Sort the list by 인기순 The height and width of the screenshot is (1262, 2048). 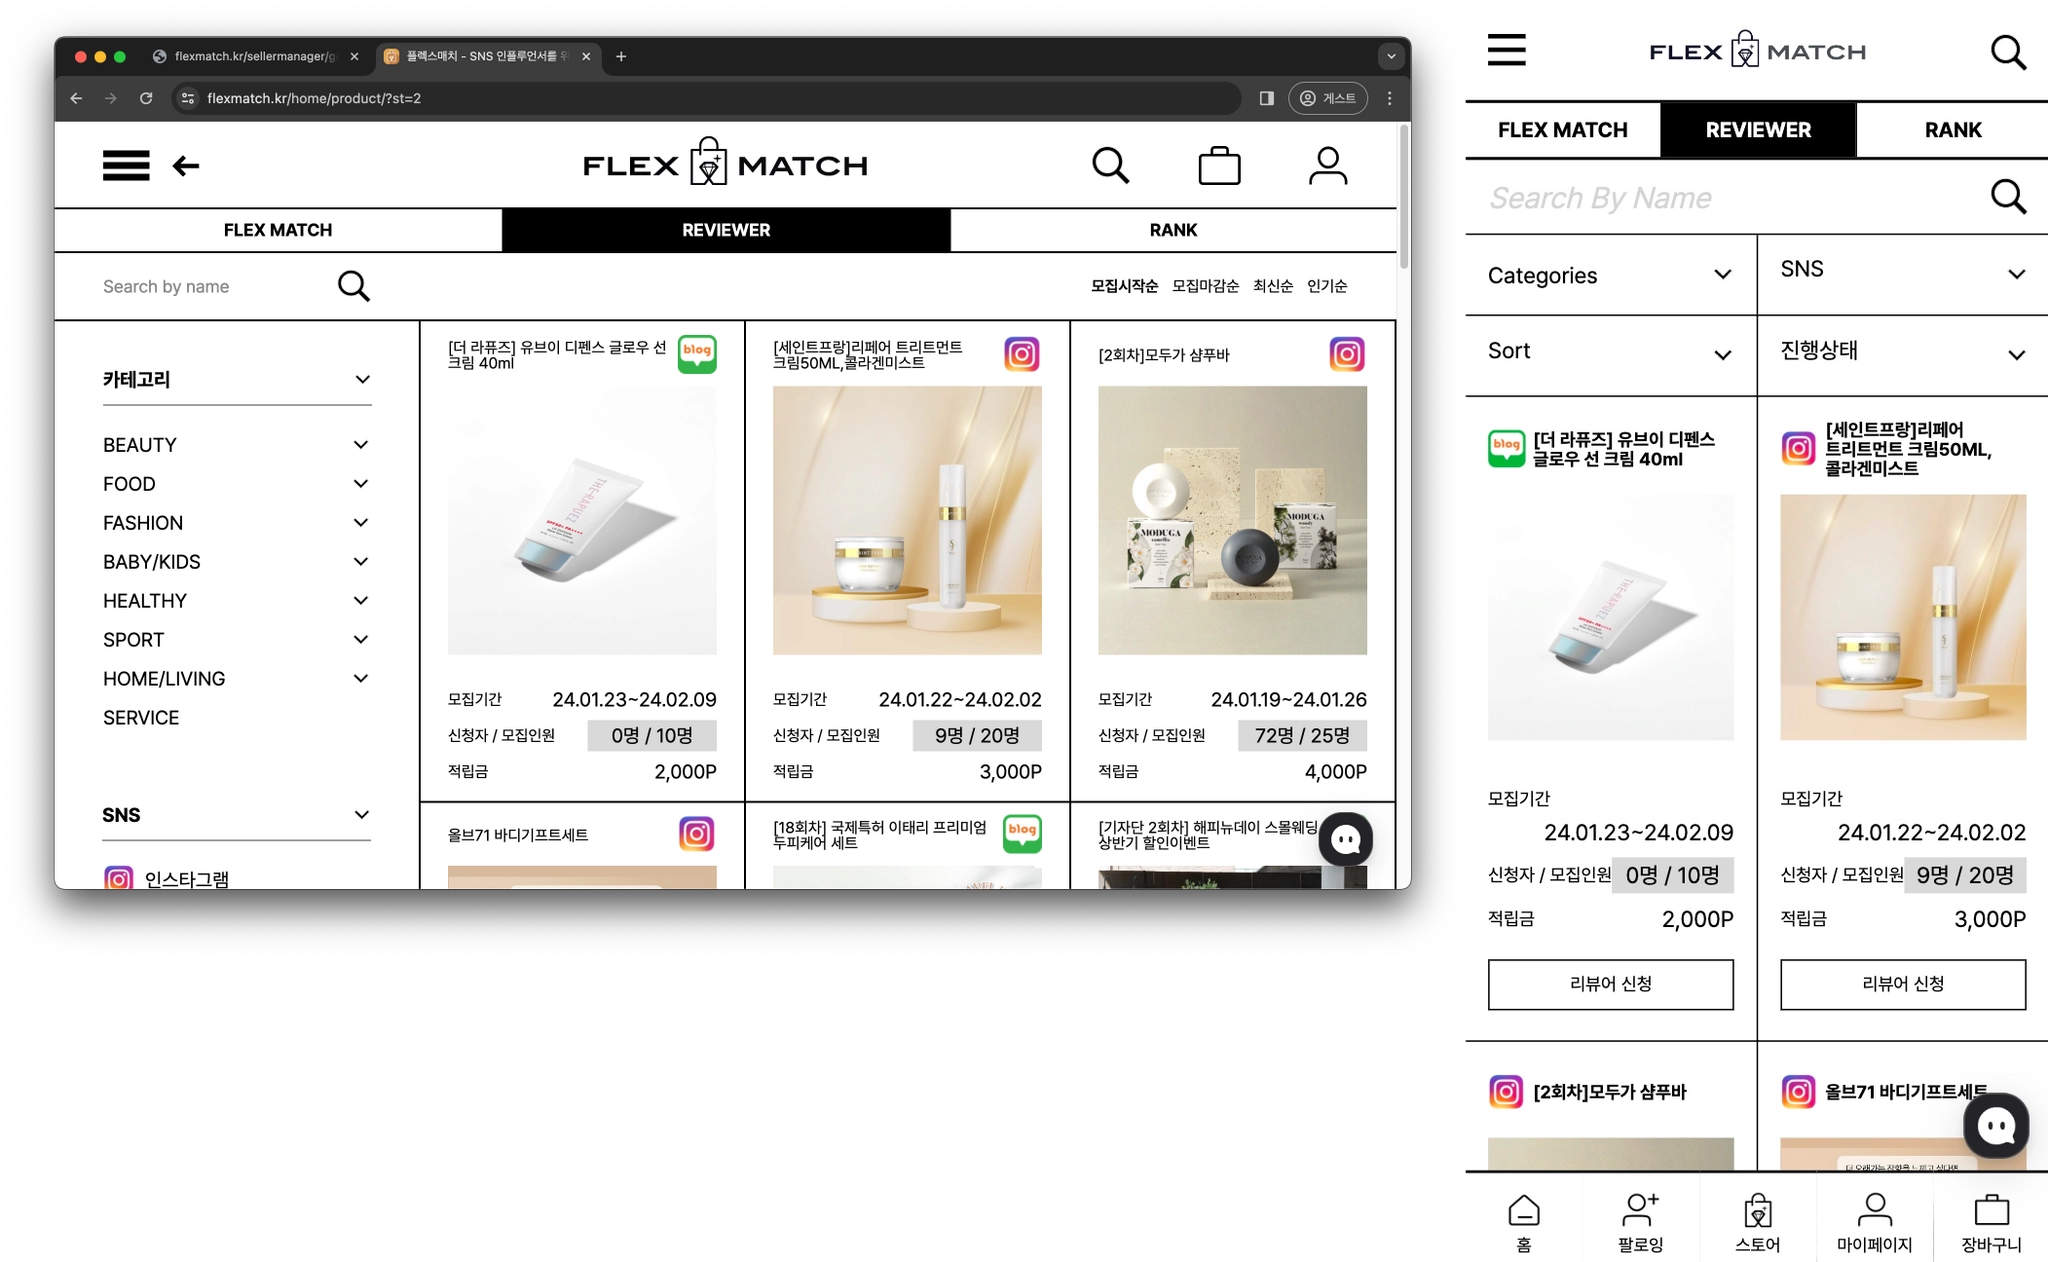1327,286
